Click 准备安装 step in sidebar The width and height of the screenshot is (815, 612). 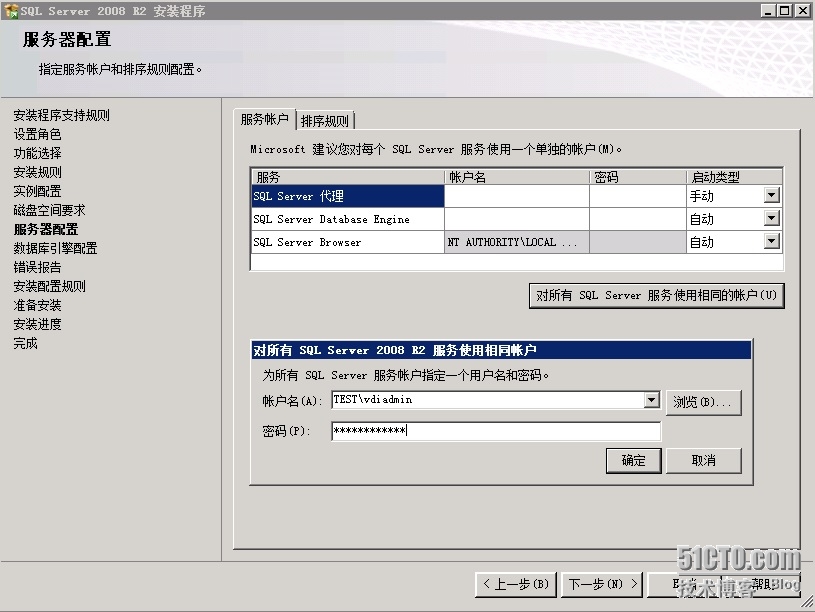click(37, 305)
